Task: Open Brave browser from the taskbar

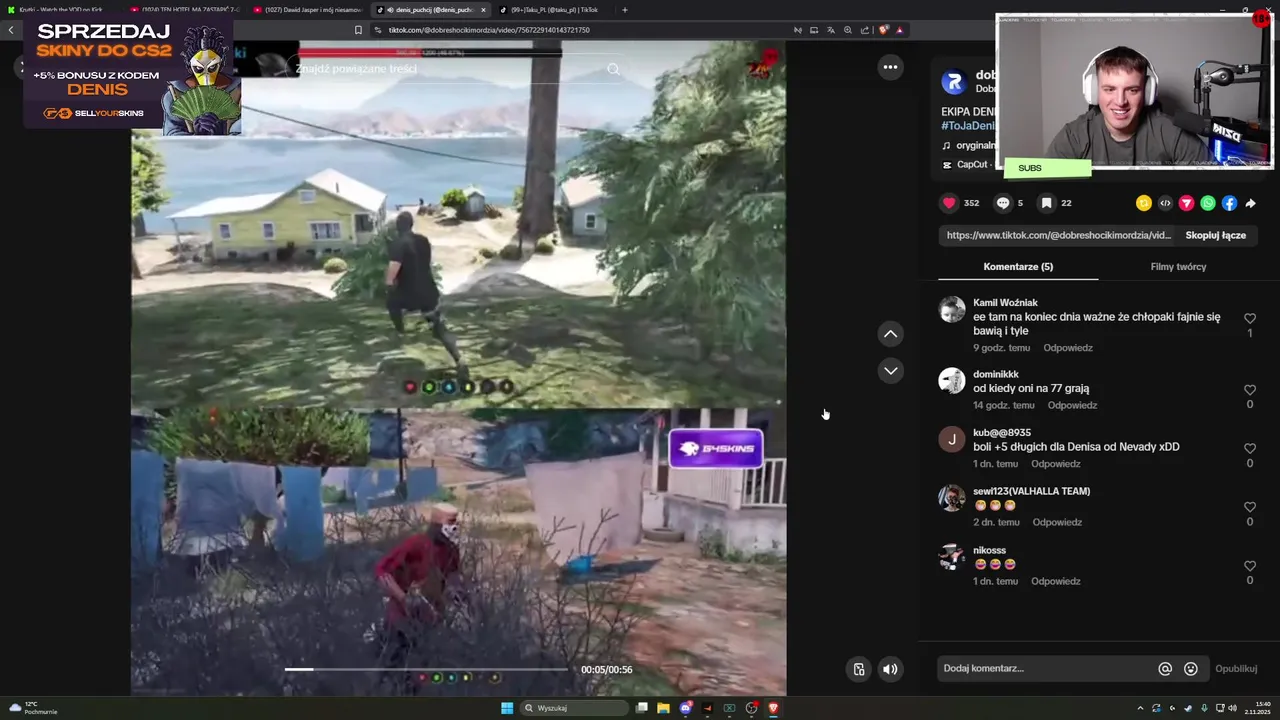Action: (x=773, y=708)
